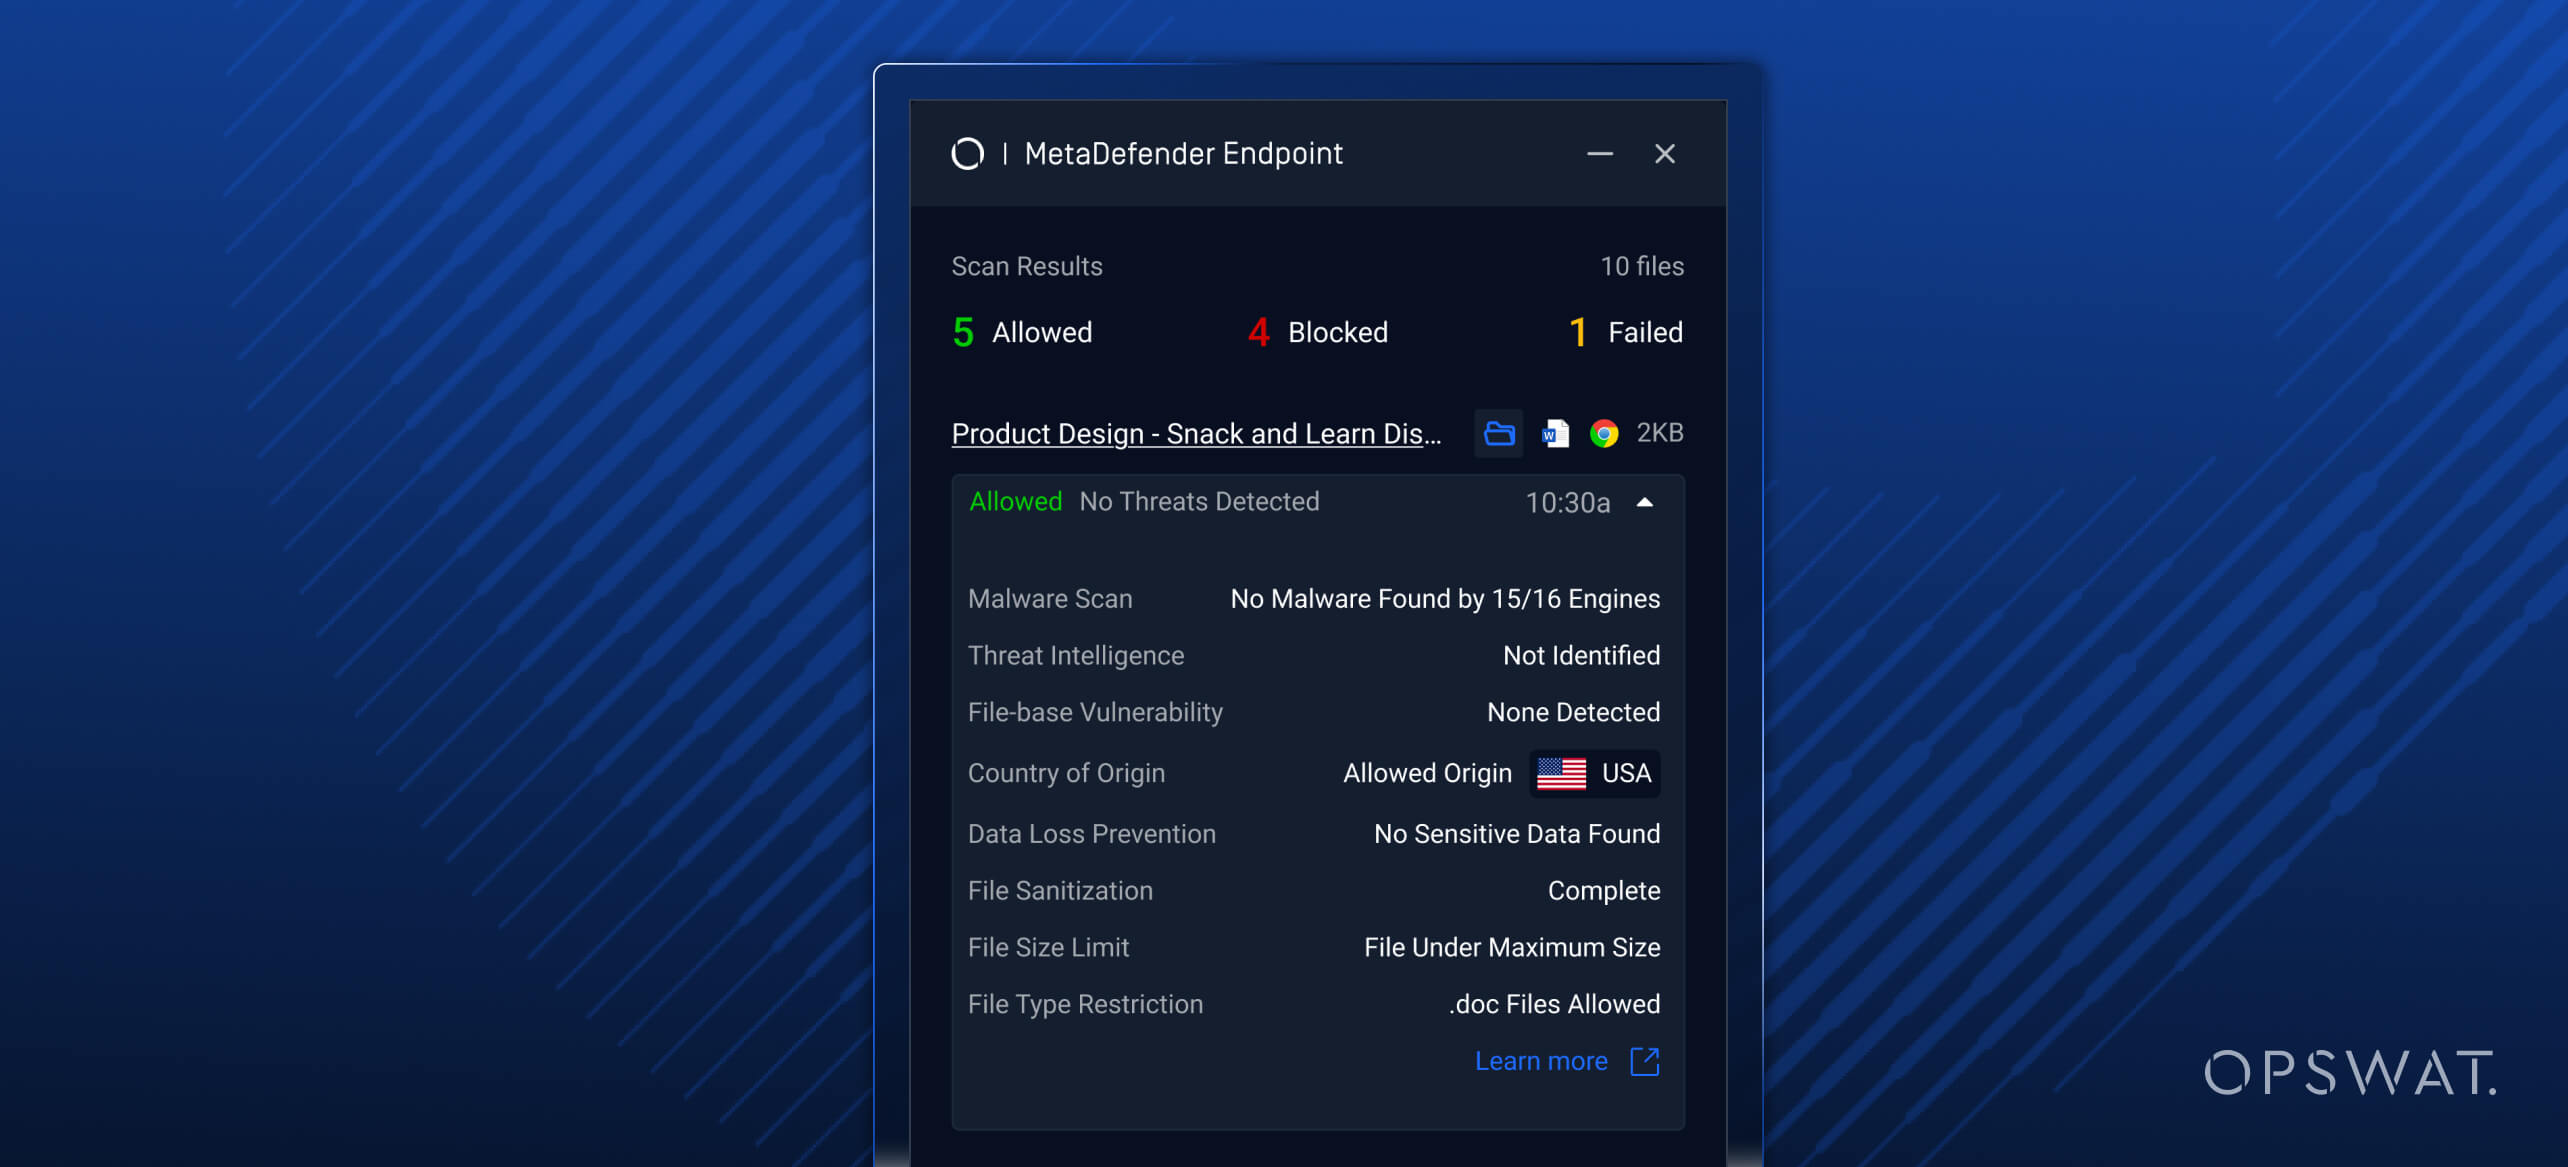
Task: Click the No Threats Detected status text
Action: coord(1198,501)
